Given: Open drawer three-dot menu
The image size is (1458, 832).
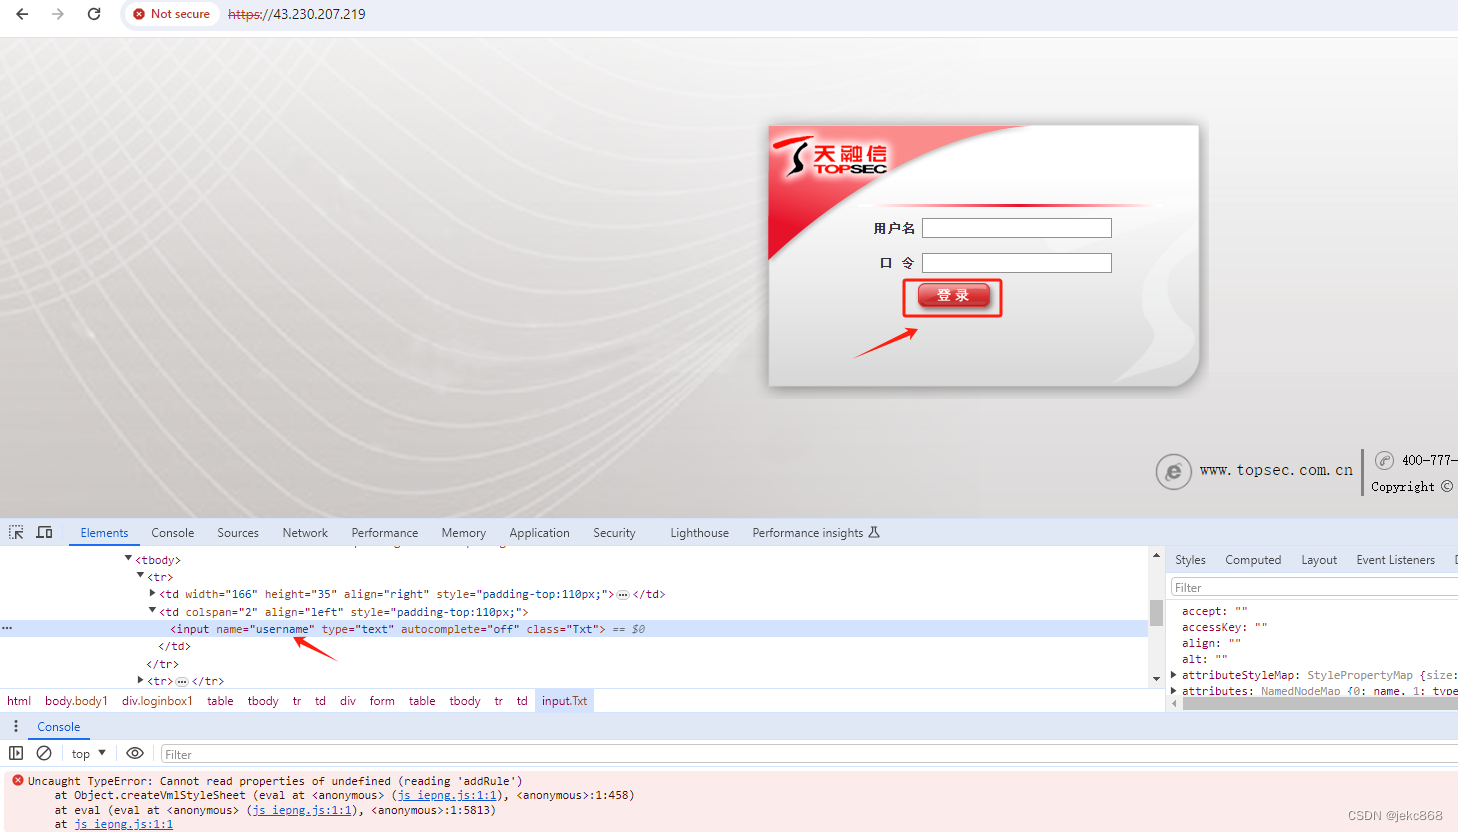Looking at the screenshot, I should [x=15, y=726].
